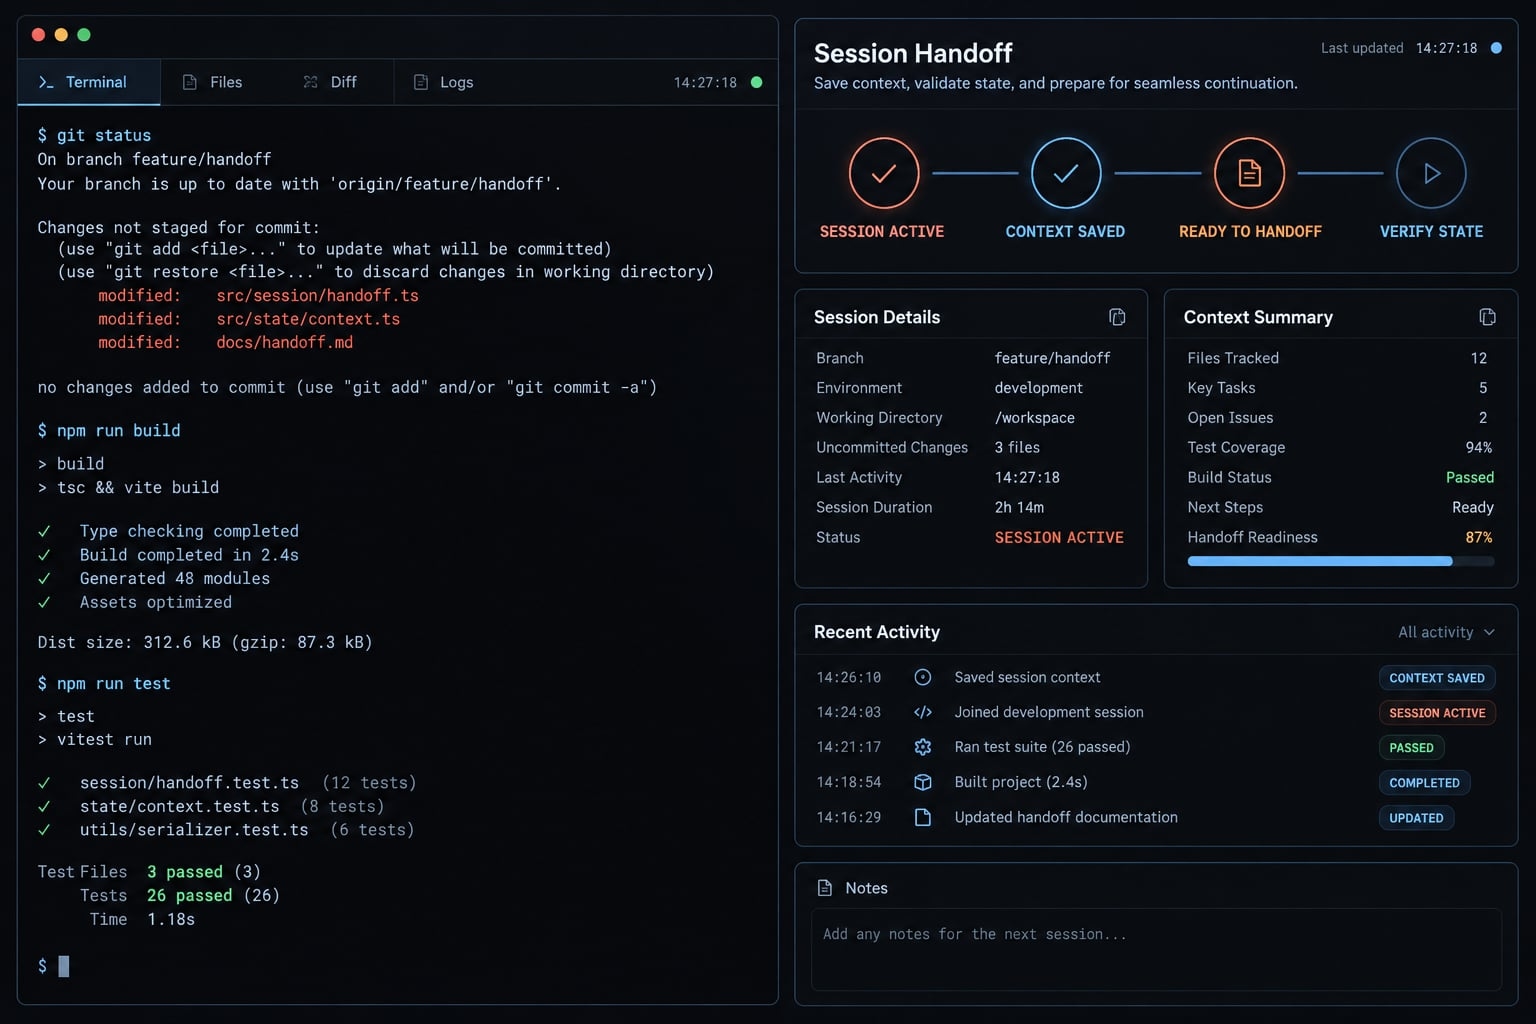
Task: Click the Session Duration value 2h 14m
Action: click(1019, 508)
